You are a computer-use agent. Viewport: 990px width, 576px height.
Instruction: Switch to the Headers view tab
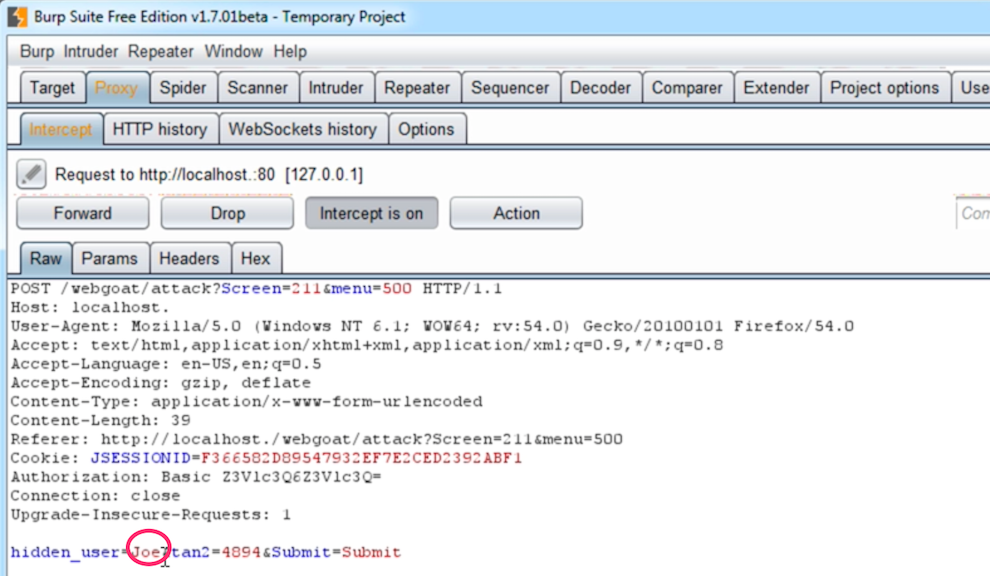point(189,259)
